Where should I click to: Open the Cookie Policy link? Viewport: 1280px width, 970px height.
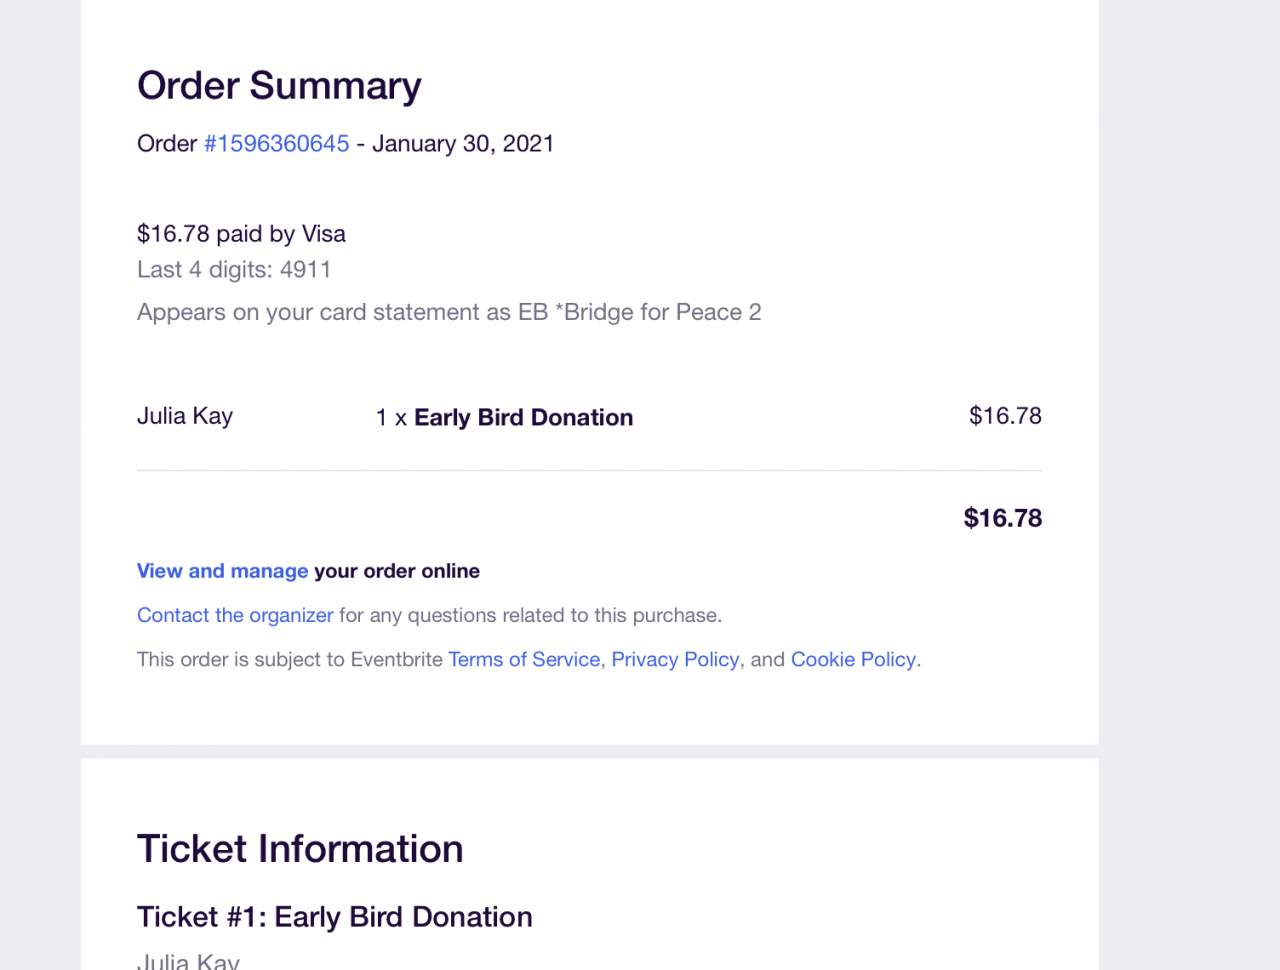point(853,659)
